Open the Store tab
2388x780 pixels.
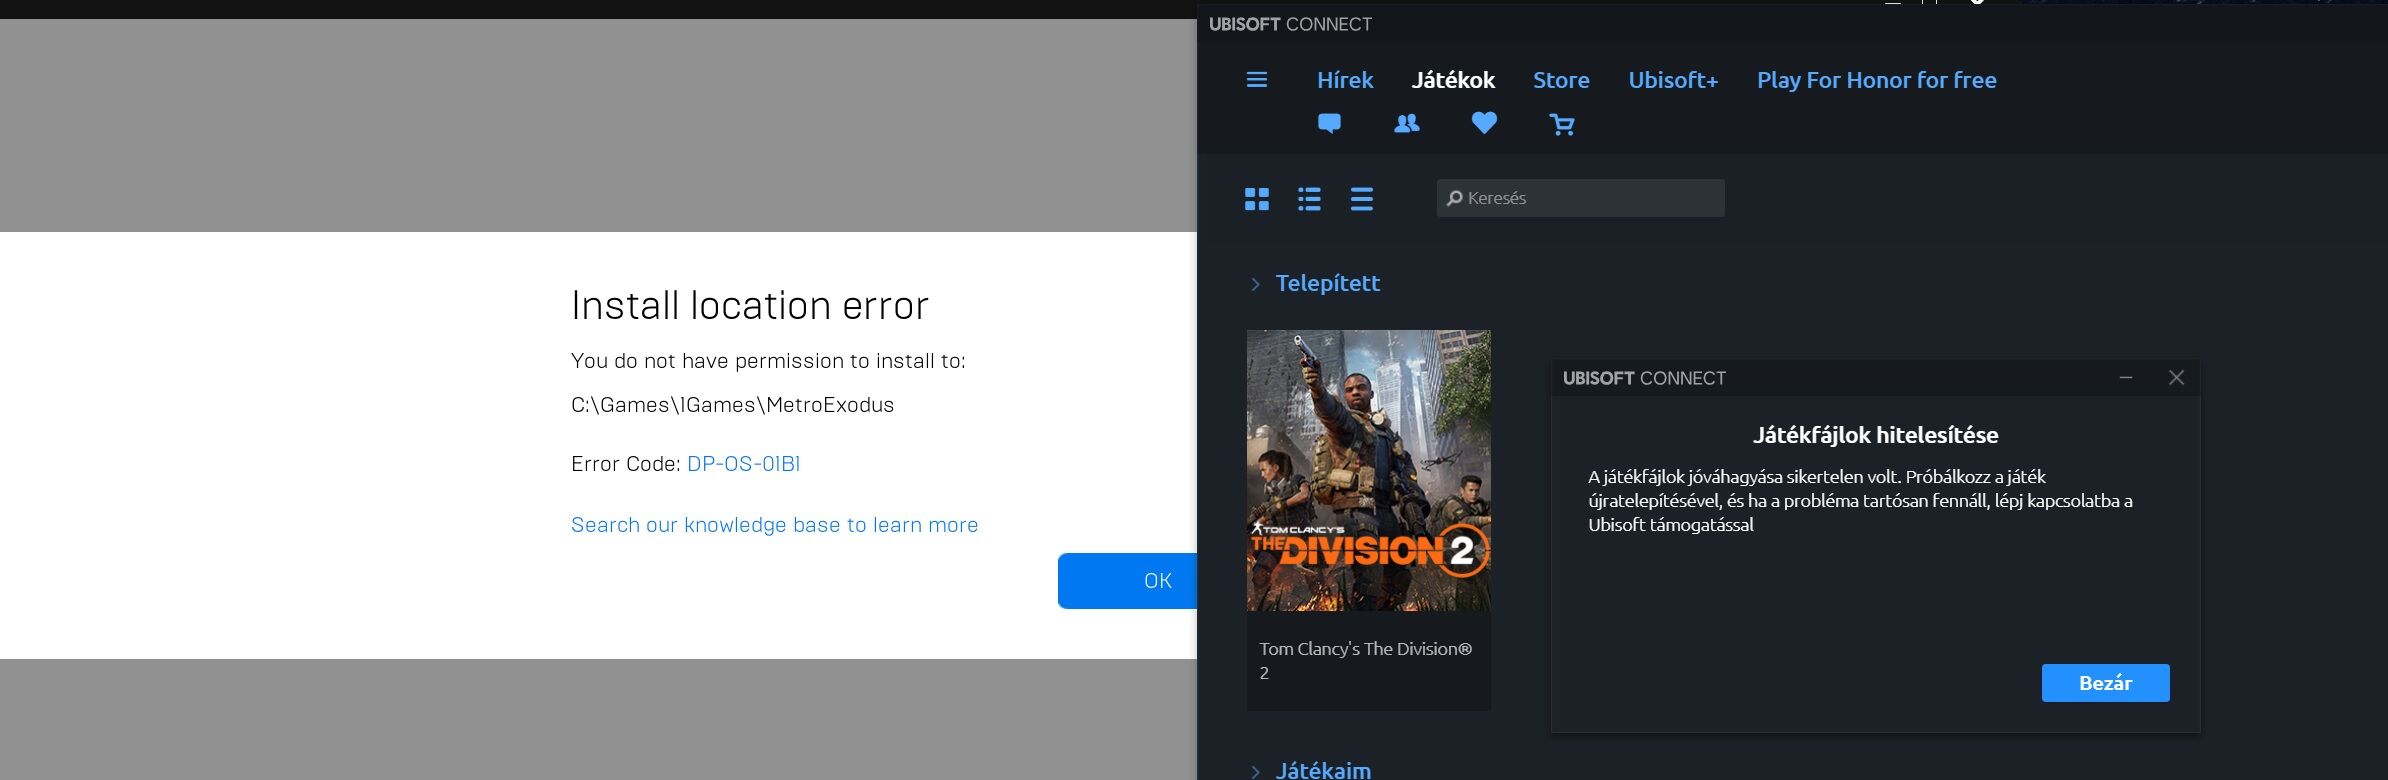click(1561, 80)
